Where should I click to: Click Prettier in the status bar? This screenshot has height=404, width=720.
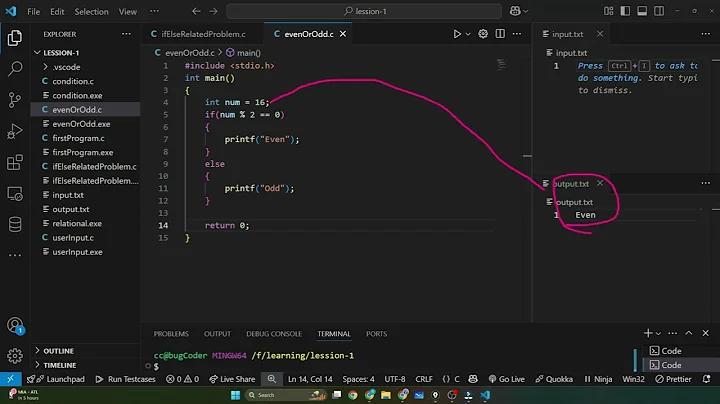click(x=673, y=379)
